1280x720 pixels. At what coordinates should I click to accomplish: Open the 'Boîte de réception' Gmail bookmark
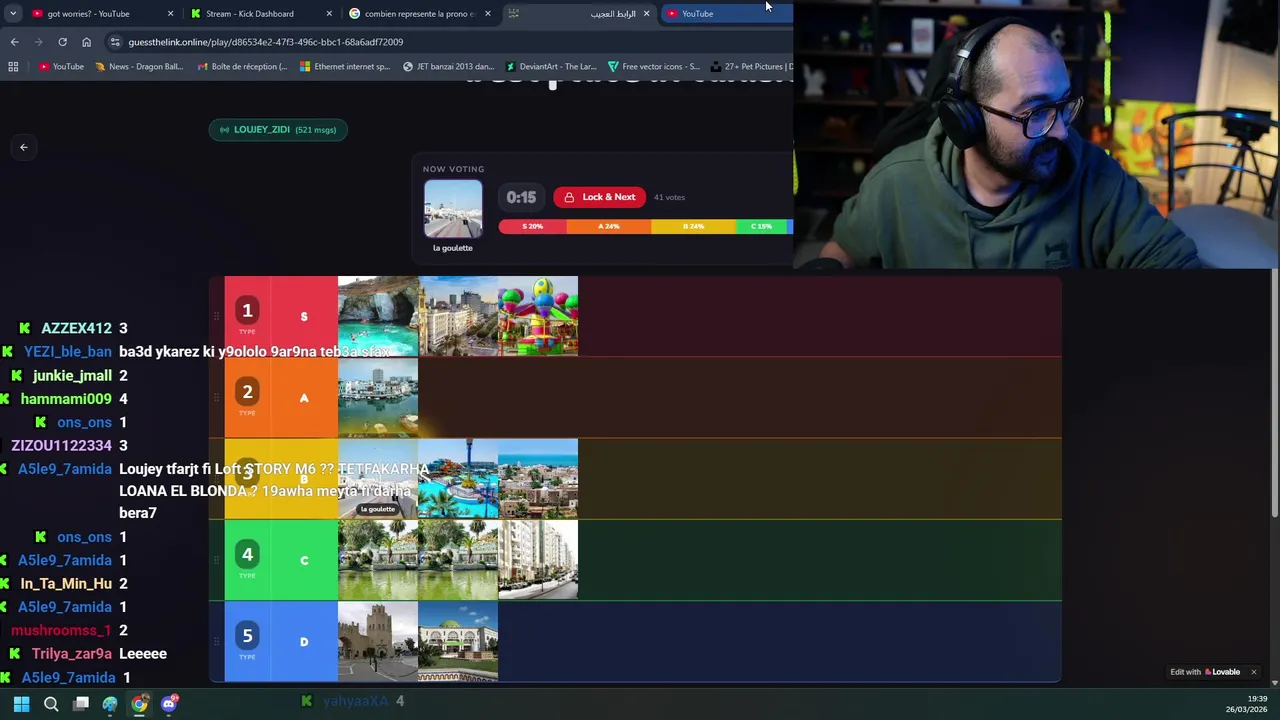(x=242, y=67)
